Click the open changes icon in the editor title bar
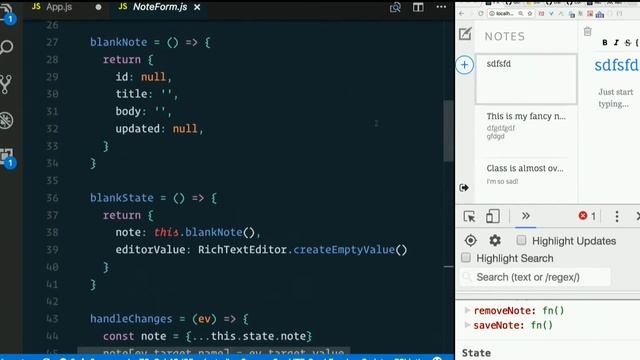Viewport: 640px width, 360px height. coord(395,7)
